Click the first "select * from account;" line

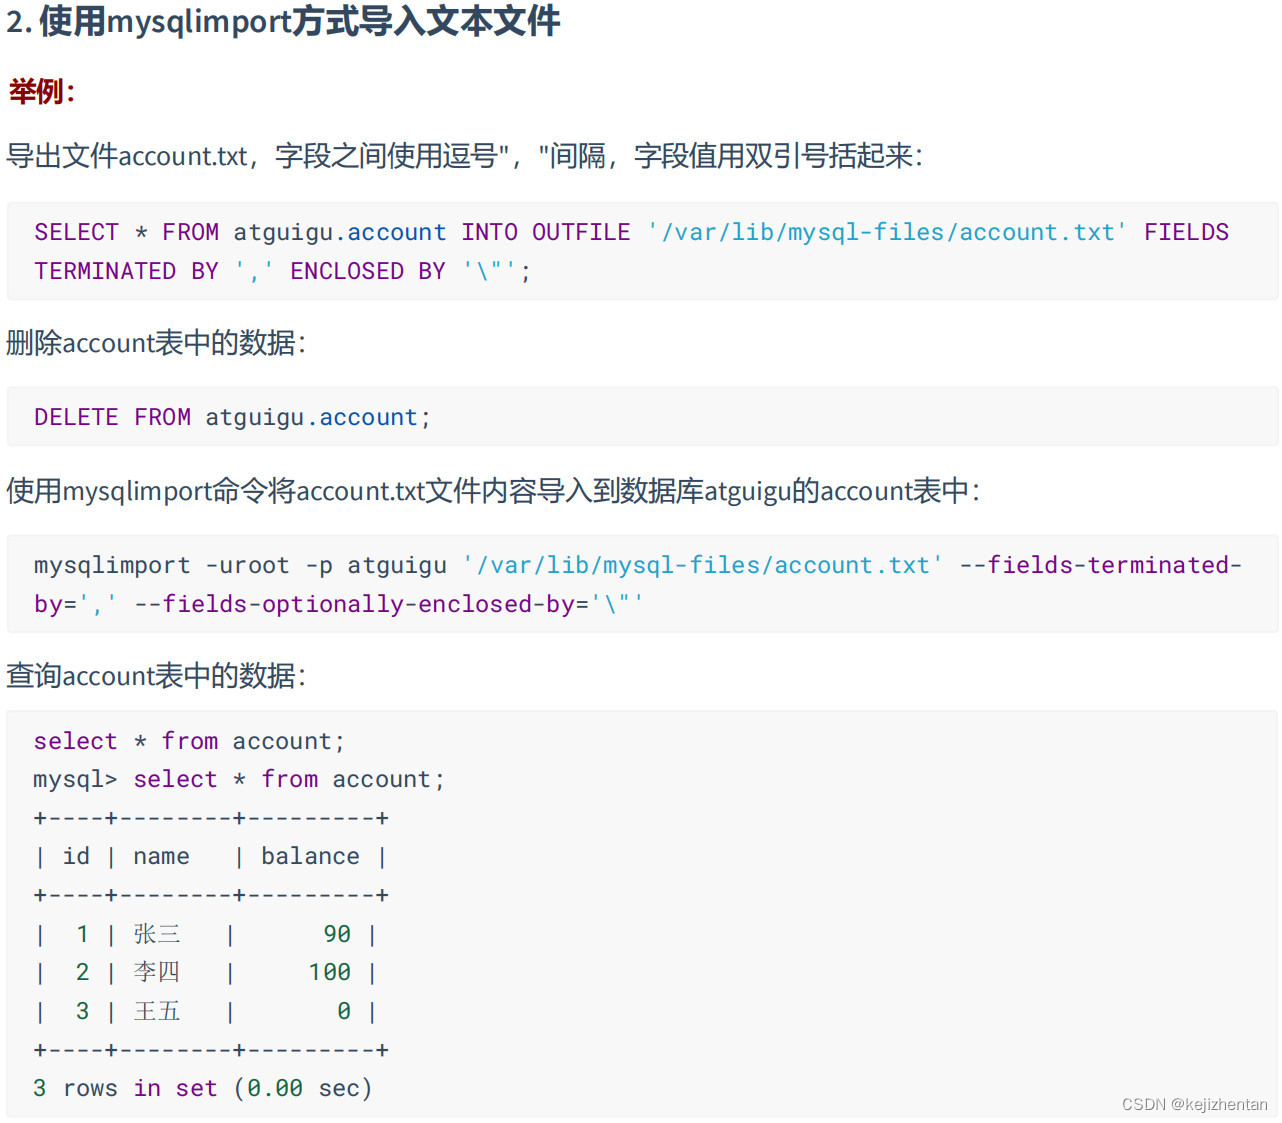189,741
